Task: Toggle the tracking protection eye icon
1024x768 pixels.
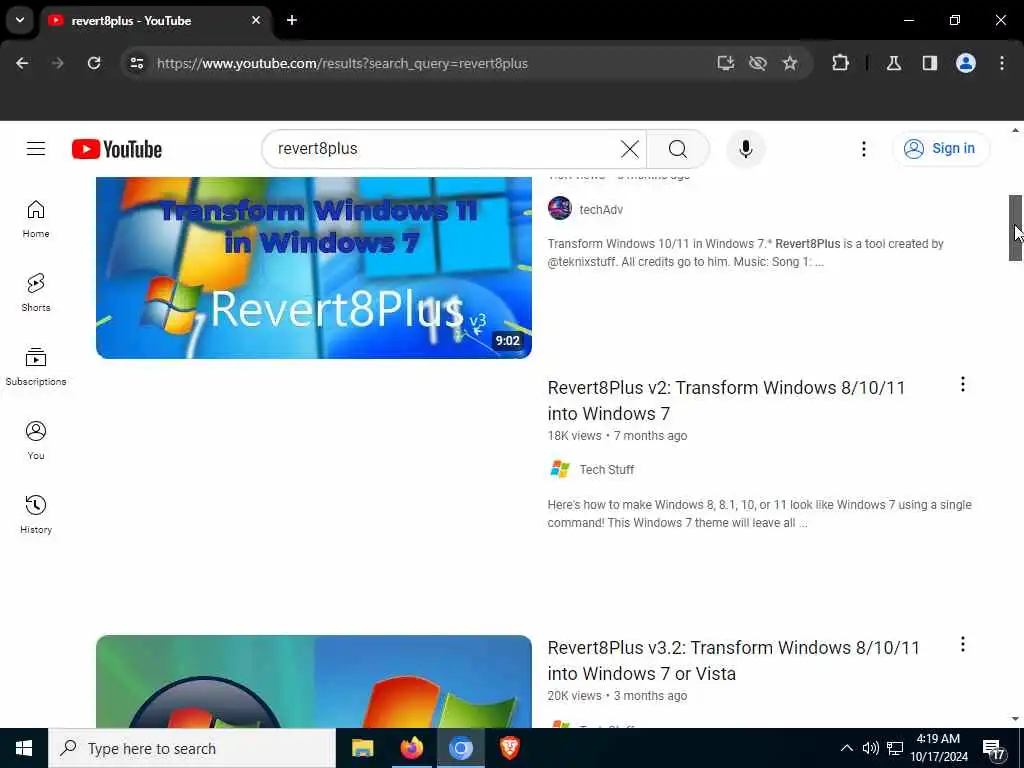Action: click(x=758, y=63)
